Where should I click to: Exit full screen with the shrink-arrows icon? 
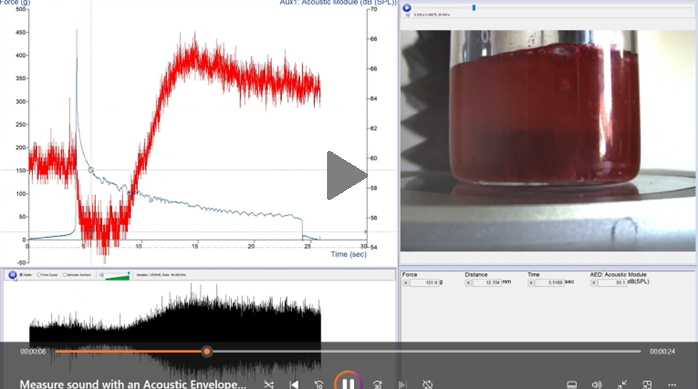(x=622, y=385)
